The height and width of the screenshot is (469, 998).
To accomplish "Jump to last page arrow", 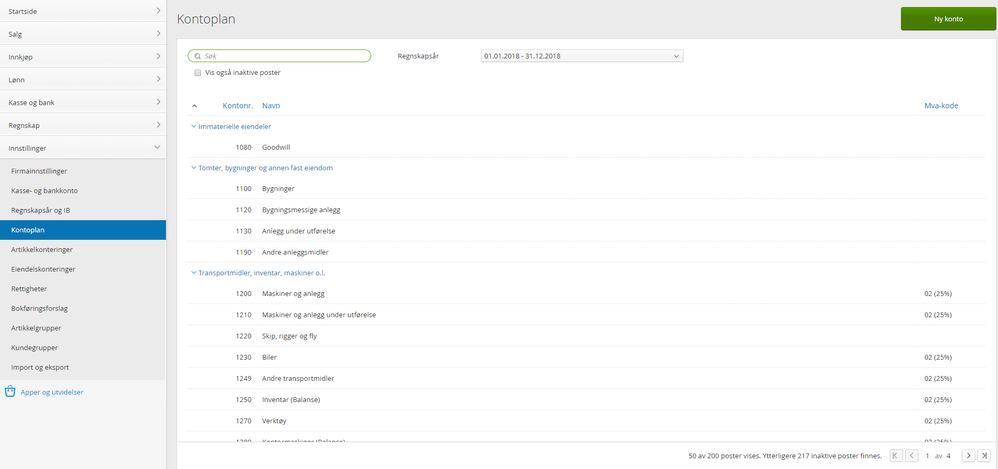I will 985,455.
